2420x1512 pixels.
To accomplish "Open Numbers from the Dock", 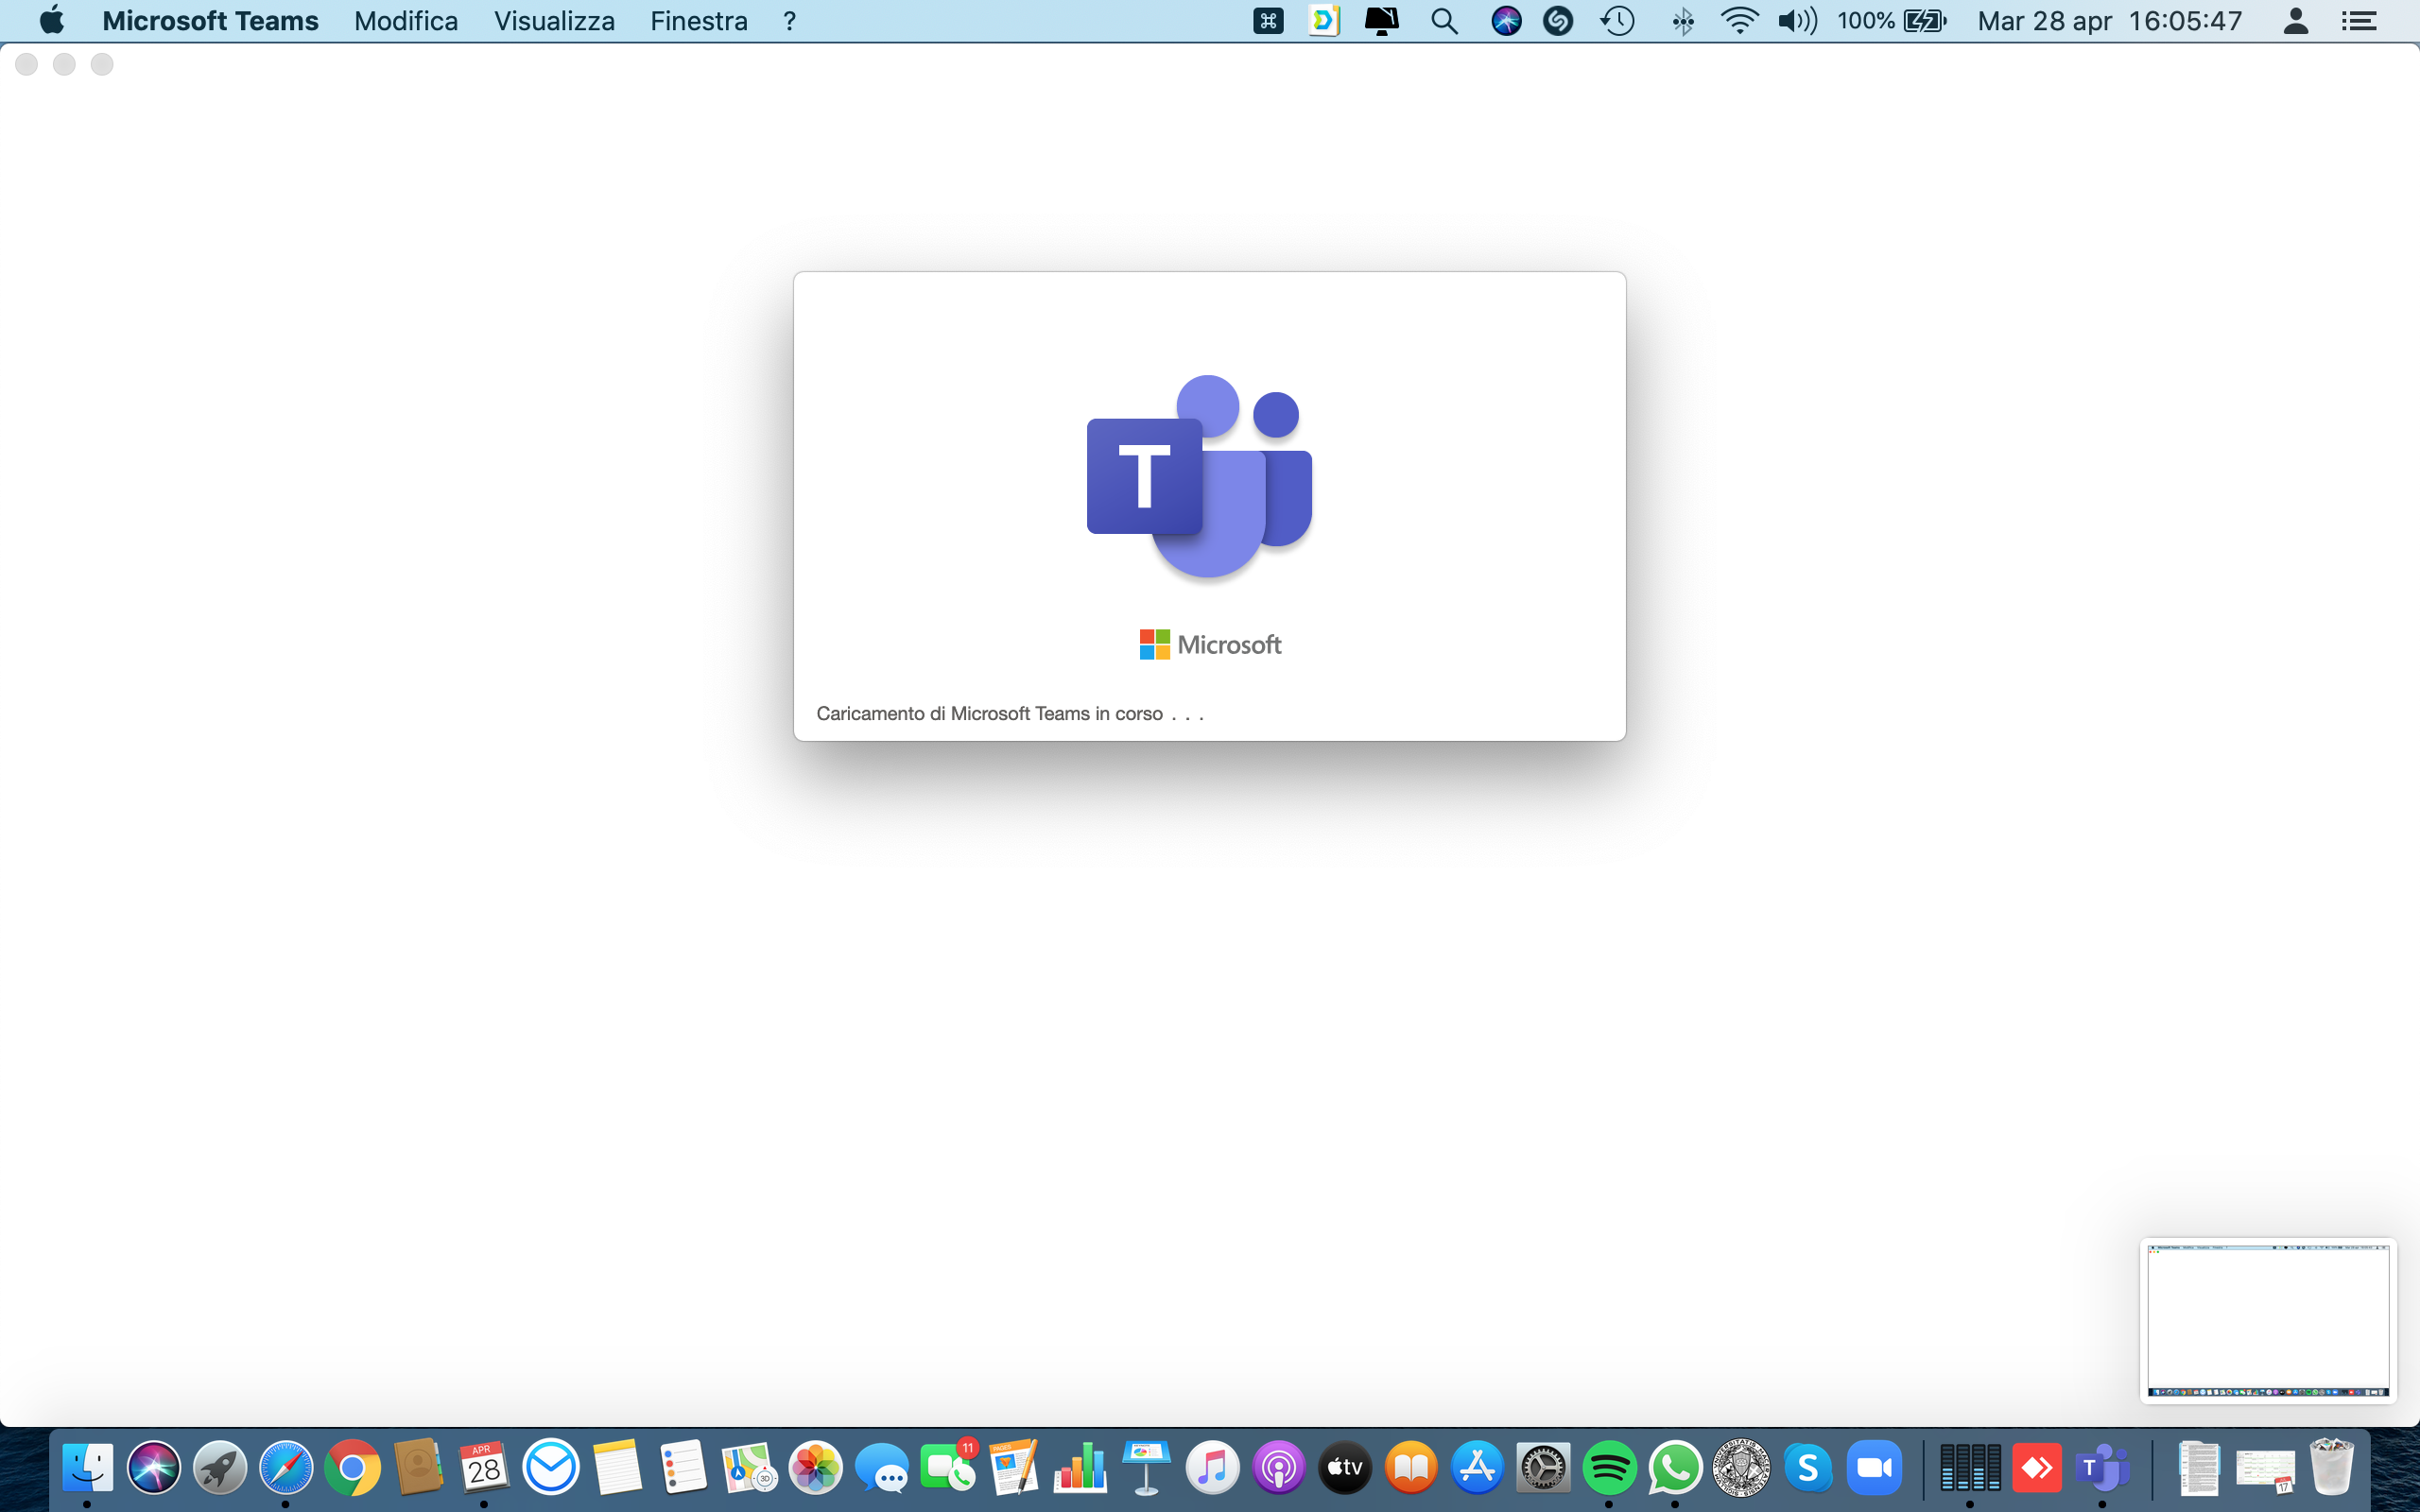I will [x=1080, y=1467].
